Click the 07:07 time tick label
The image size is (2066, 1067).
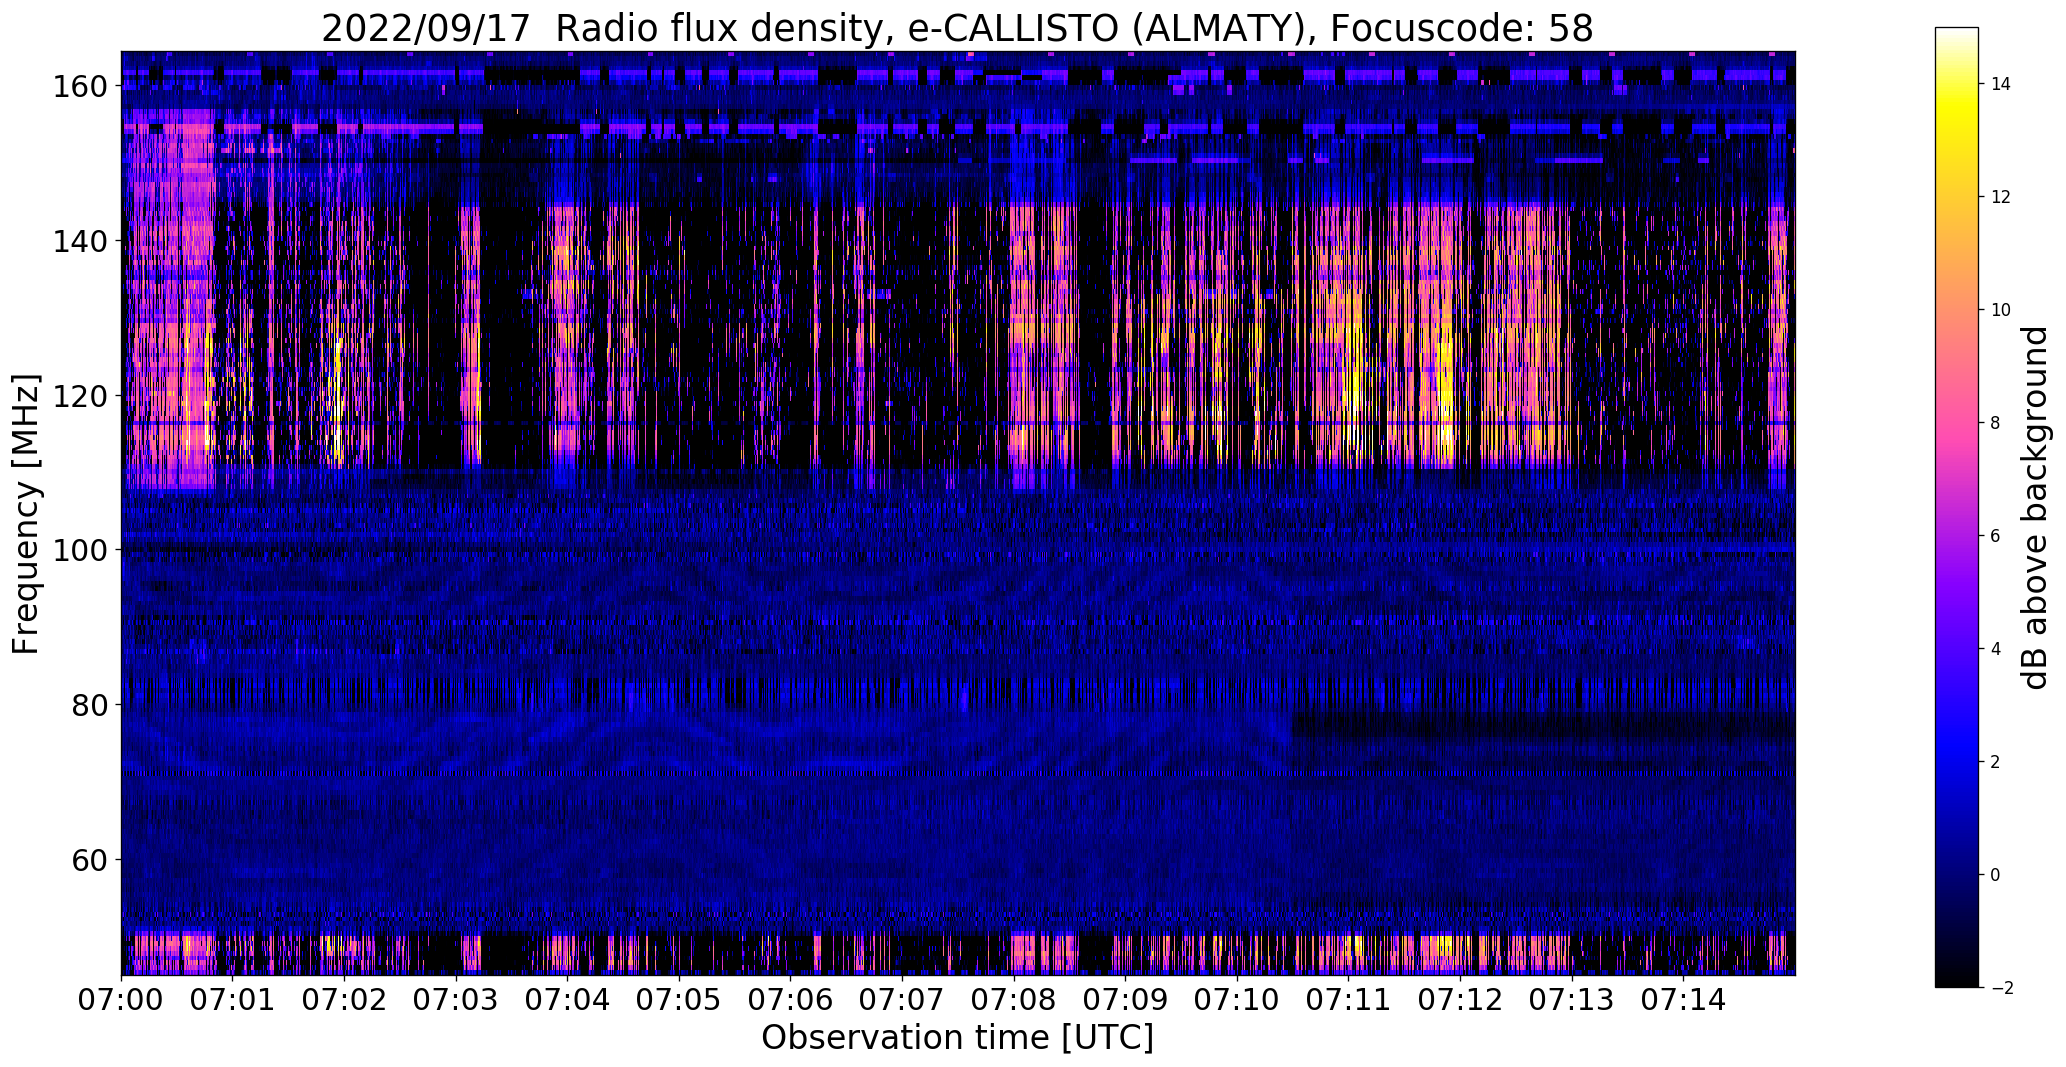[x=902, y=999]
